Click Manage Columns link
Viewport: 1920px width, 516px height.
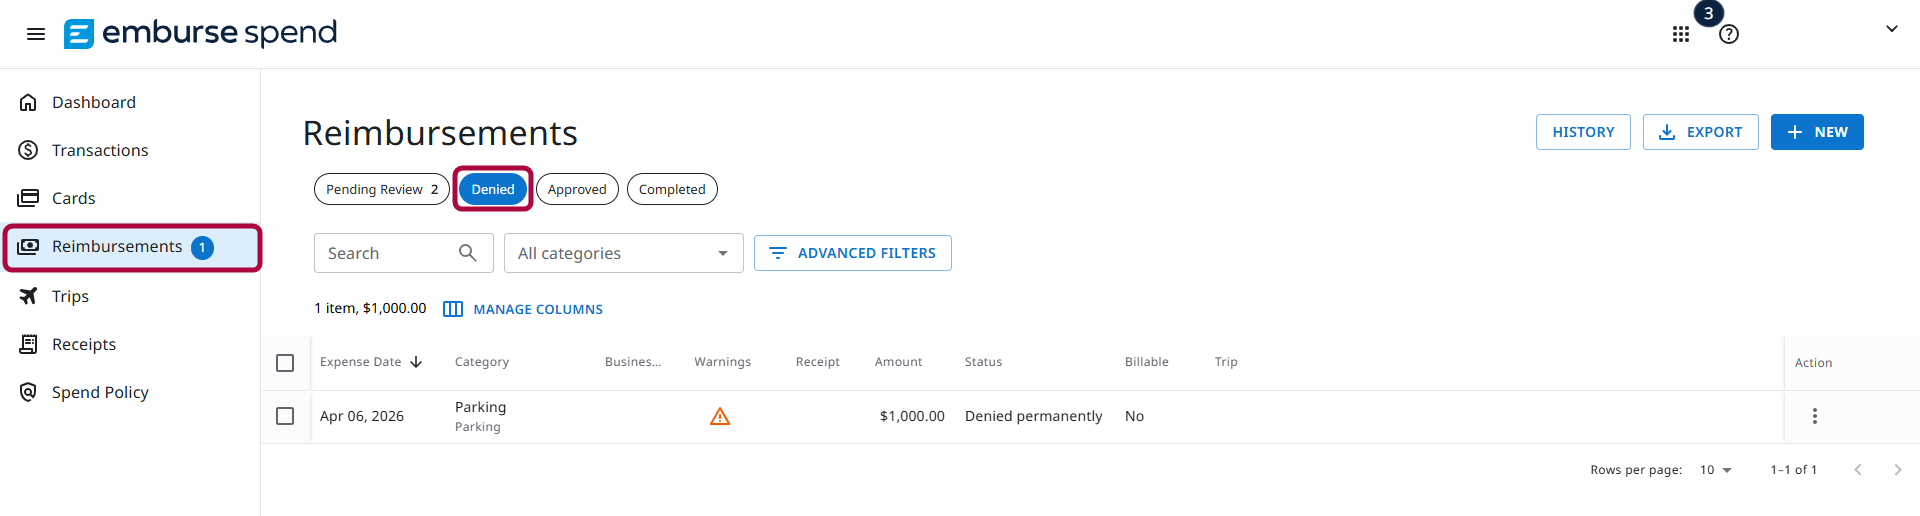pos(523,309)
